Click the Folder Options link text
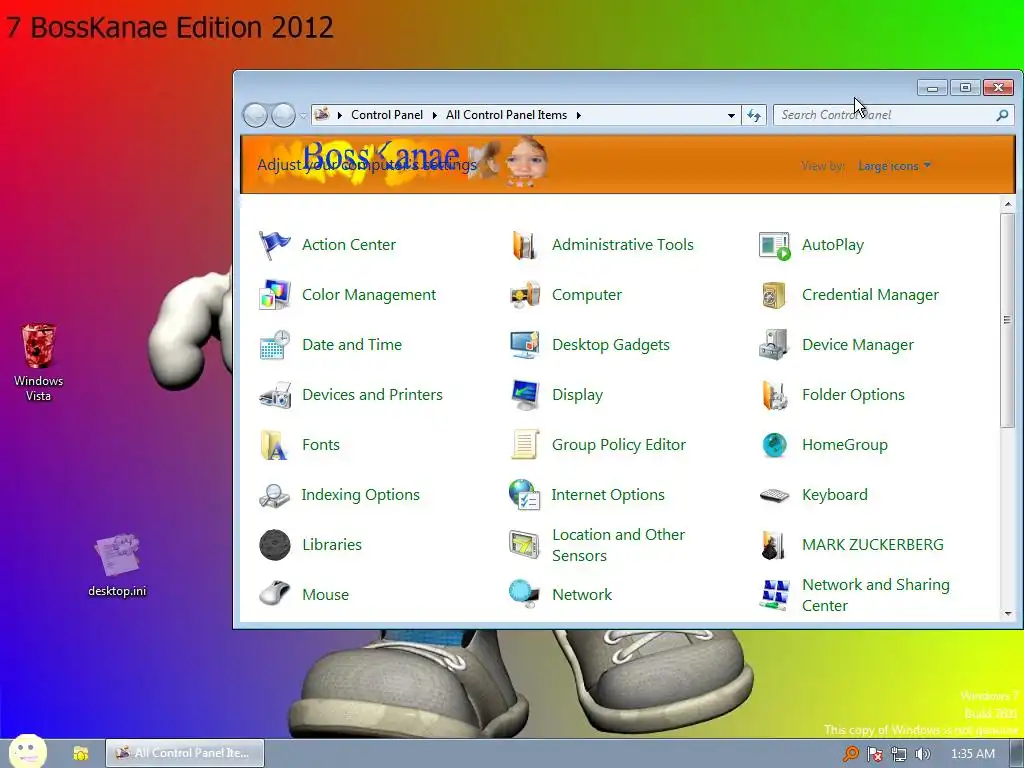This screenshot has height=768, width=1024. (853, 395)
